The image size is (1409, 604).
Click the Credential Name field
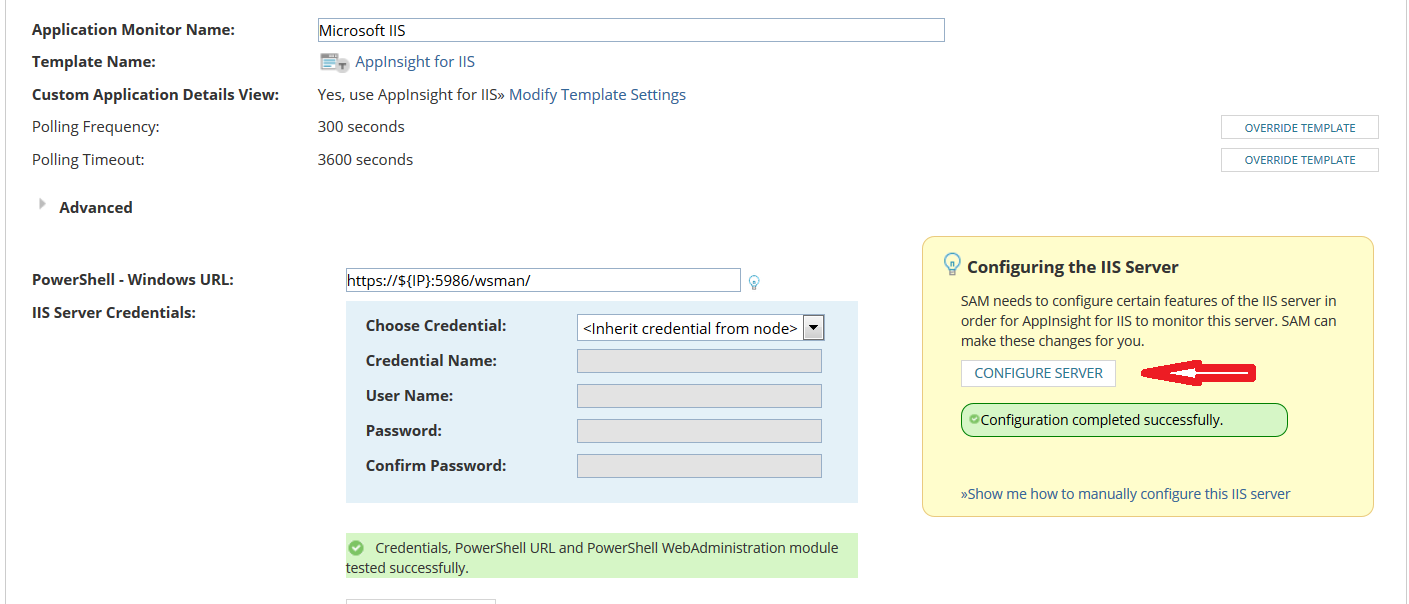pos(699,361)
